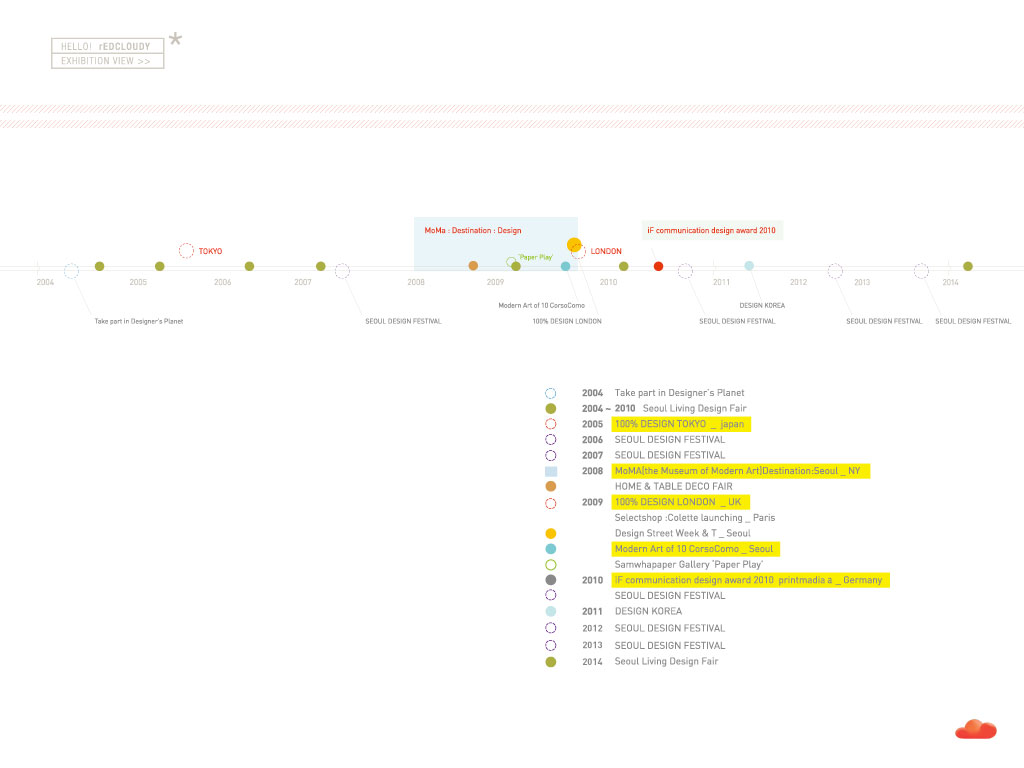Image resolution: width=1024 pixels, height=768 pixels.
Task: Click highlighted "100% DESIGN TOKYO _ japan" legend text
Action: [x=681, y=424]
